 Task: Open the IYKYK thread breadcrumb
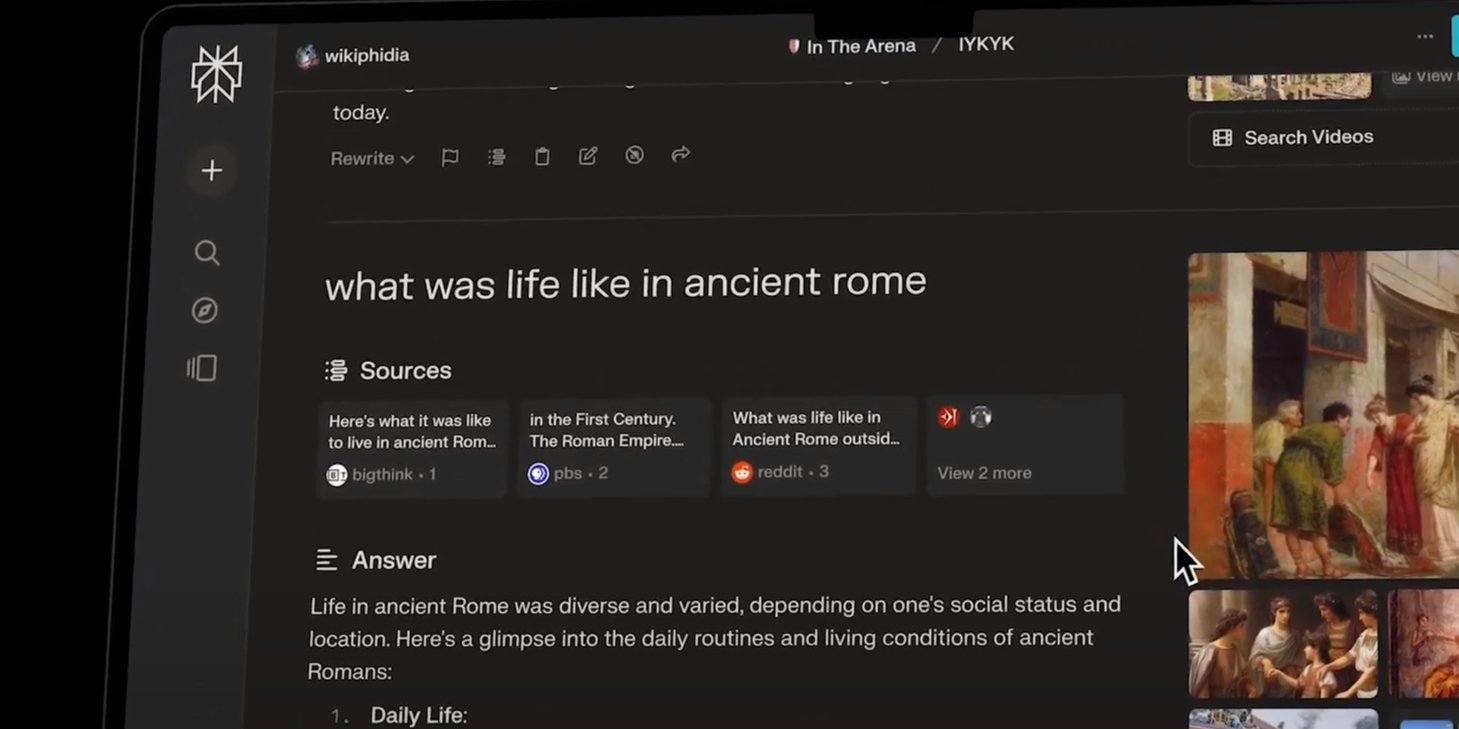coord(986,44)
